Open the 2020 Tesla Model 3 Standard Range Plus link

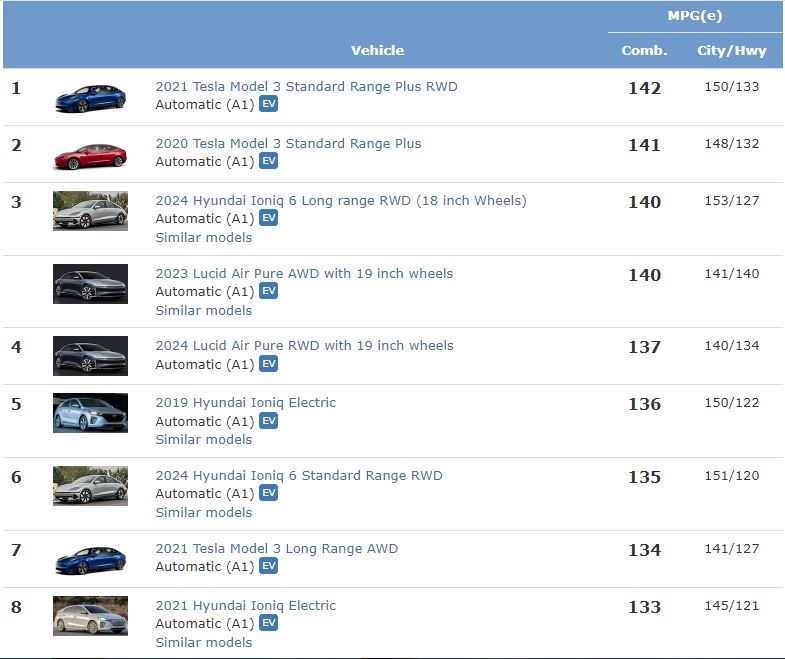(288, 144)
